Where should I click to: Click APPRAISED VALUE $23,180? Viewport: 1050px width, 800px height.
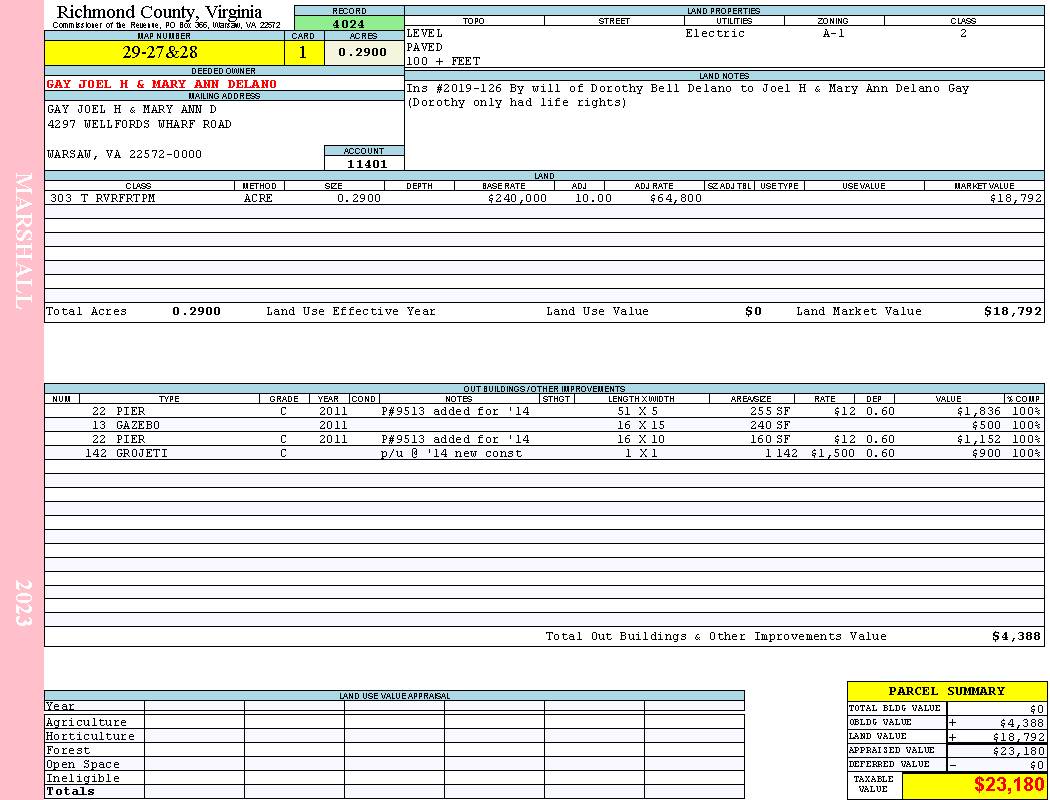click(x=1018, y=751)
